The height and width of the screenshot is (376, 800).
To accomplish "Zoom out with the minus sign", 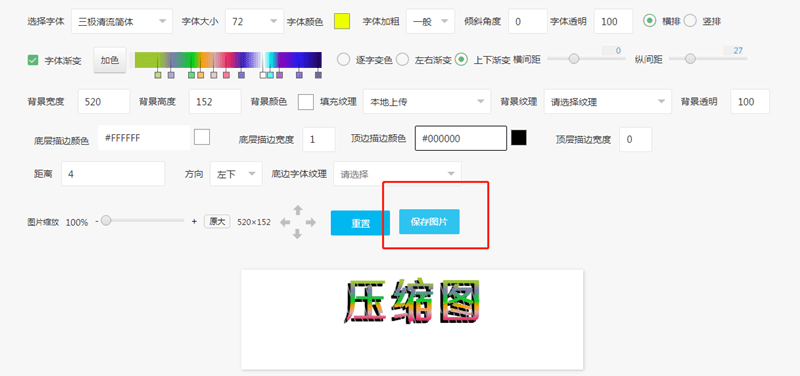I will 96,222.
